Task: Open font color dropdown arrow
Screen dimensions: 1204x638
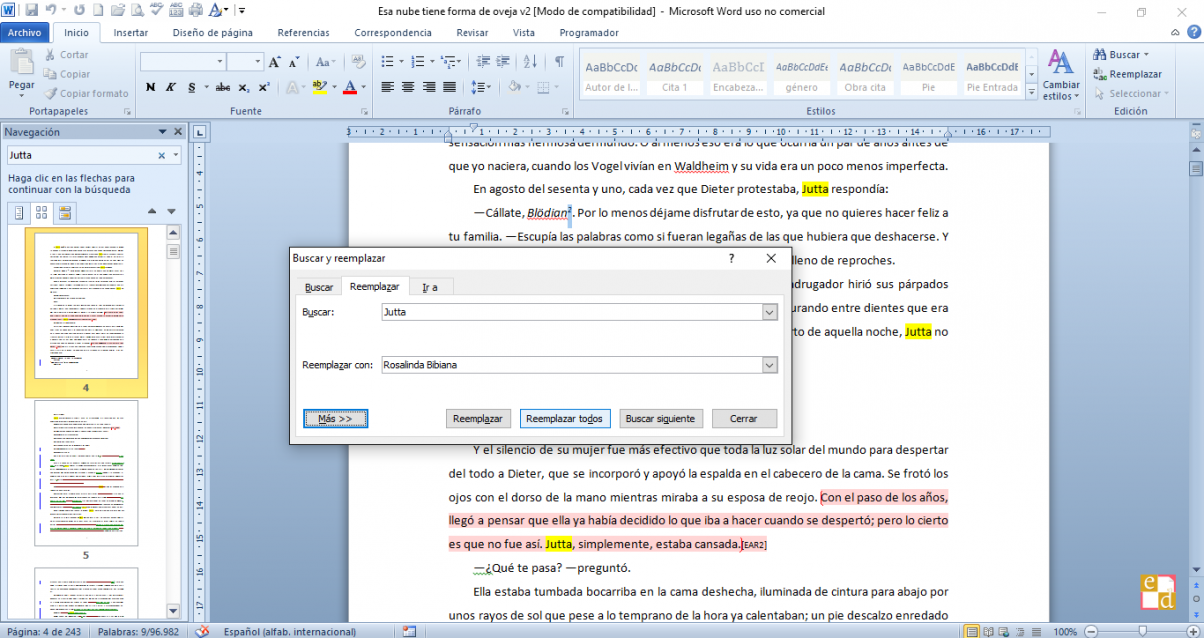Action: pos(363,87)
